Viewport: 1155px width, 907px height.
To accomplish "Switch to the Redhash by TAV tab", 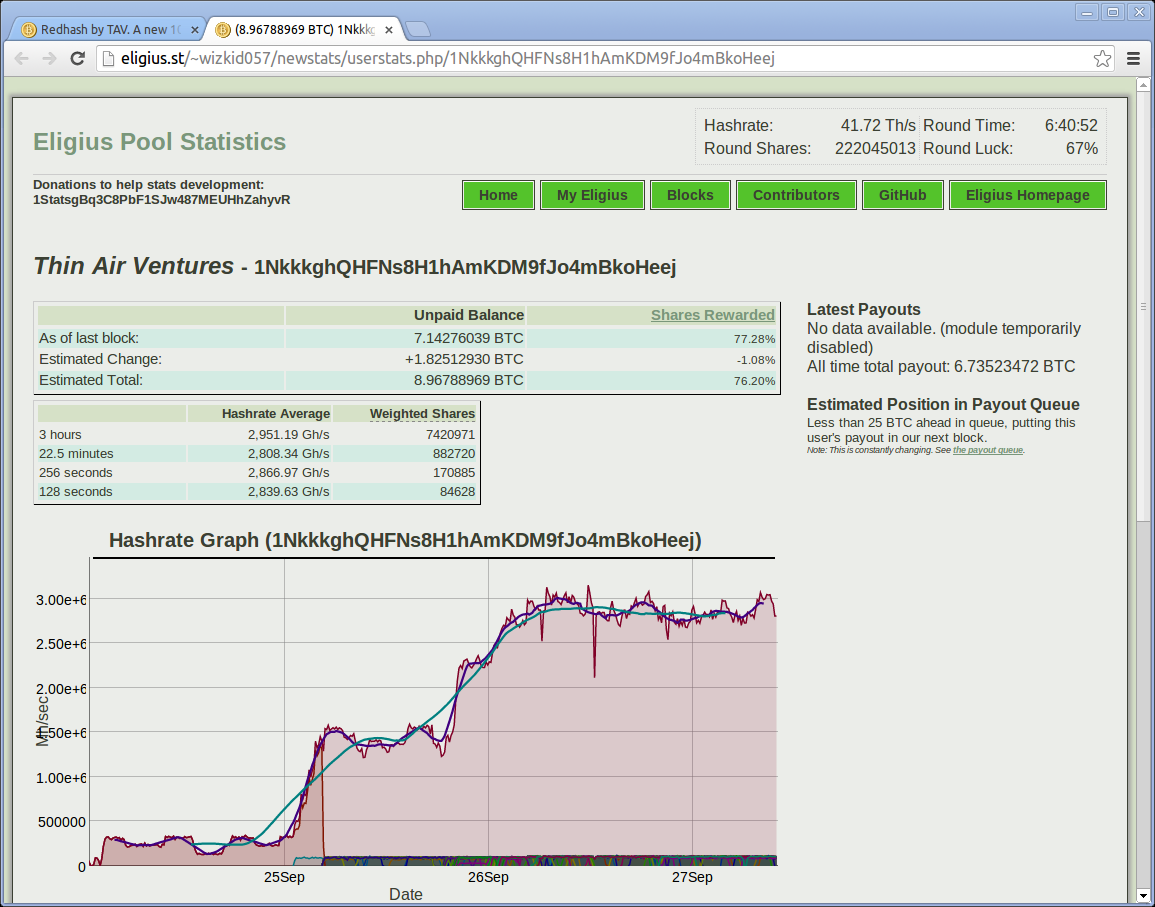I will point(107,29).
